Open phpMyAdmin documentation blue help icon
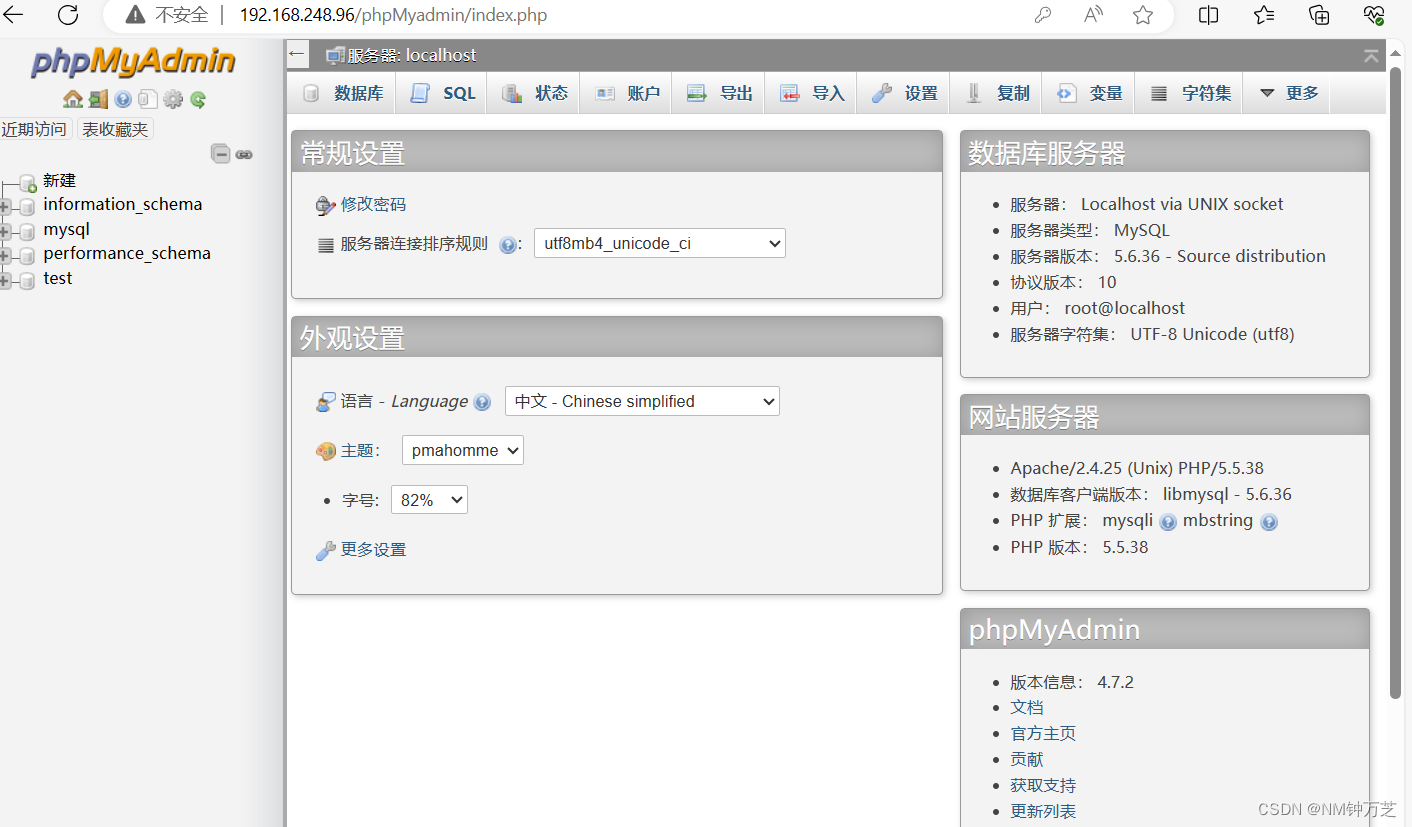The height and width of the screenshot is (827, 1412). [x=123, y=99]
